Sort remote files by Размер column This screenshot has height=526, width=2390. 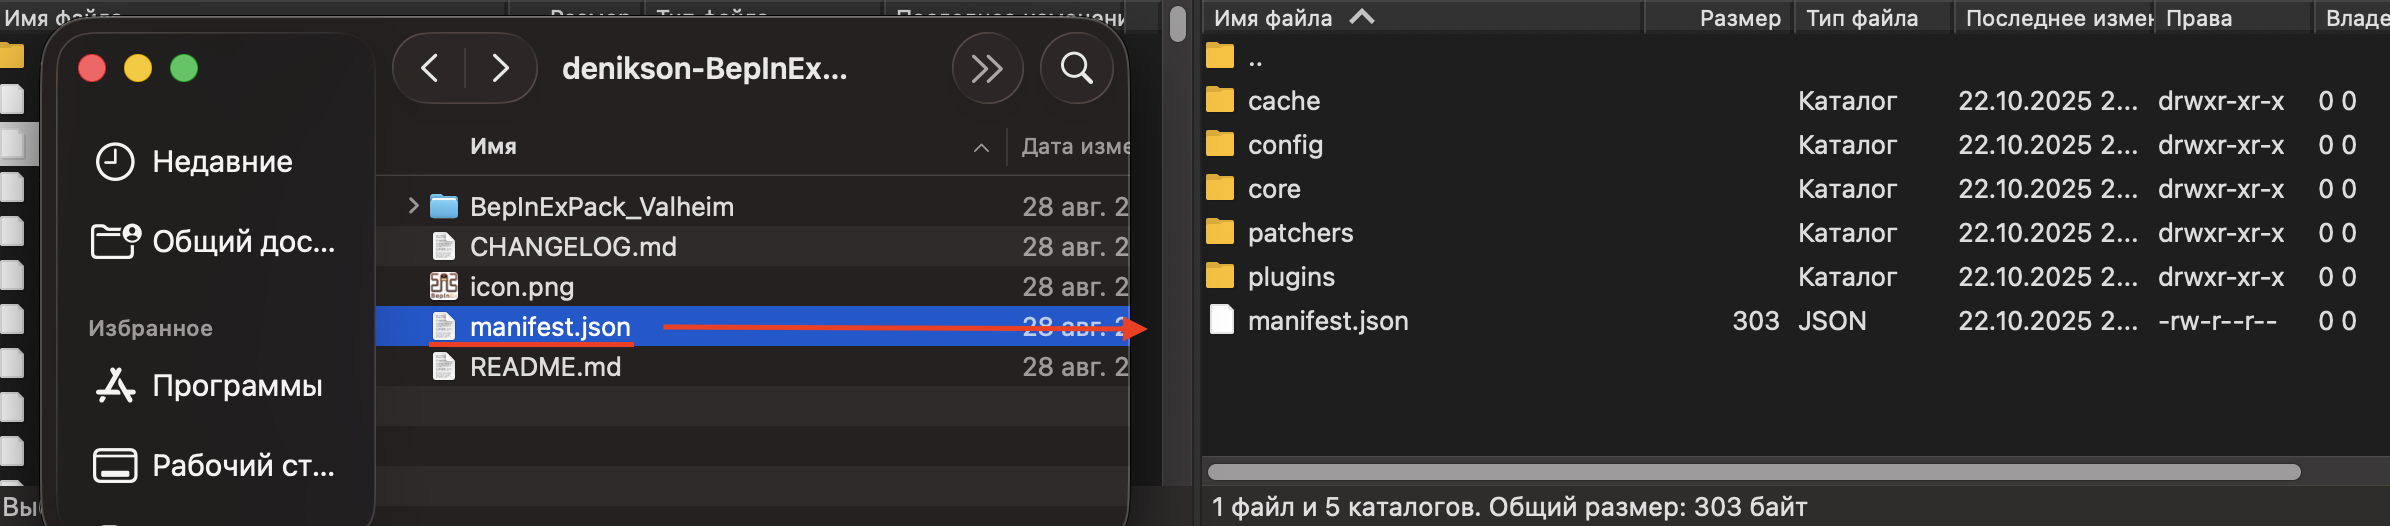pyautogui.click(x=1739, y=18)
